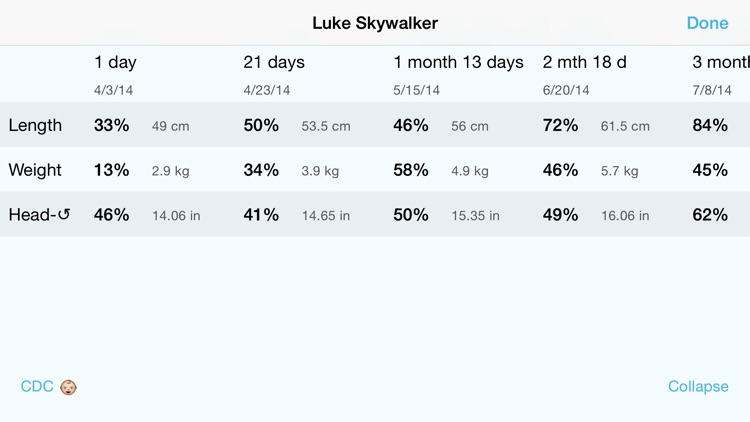The image size is (750, 422).
Task: Tap the 33% length percentile value
Action: point(111,125)
